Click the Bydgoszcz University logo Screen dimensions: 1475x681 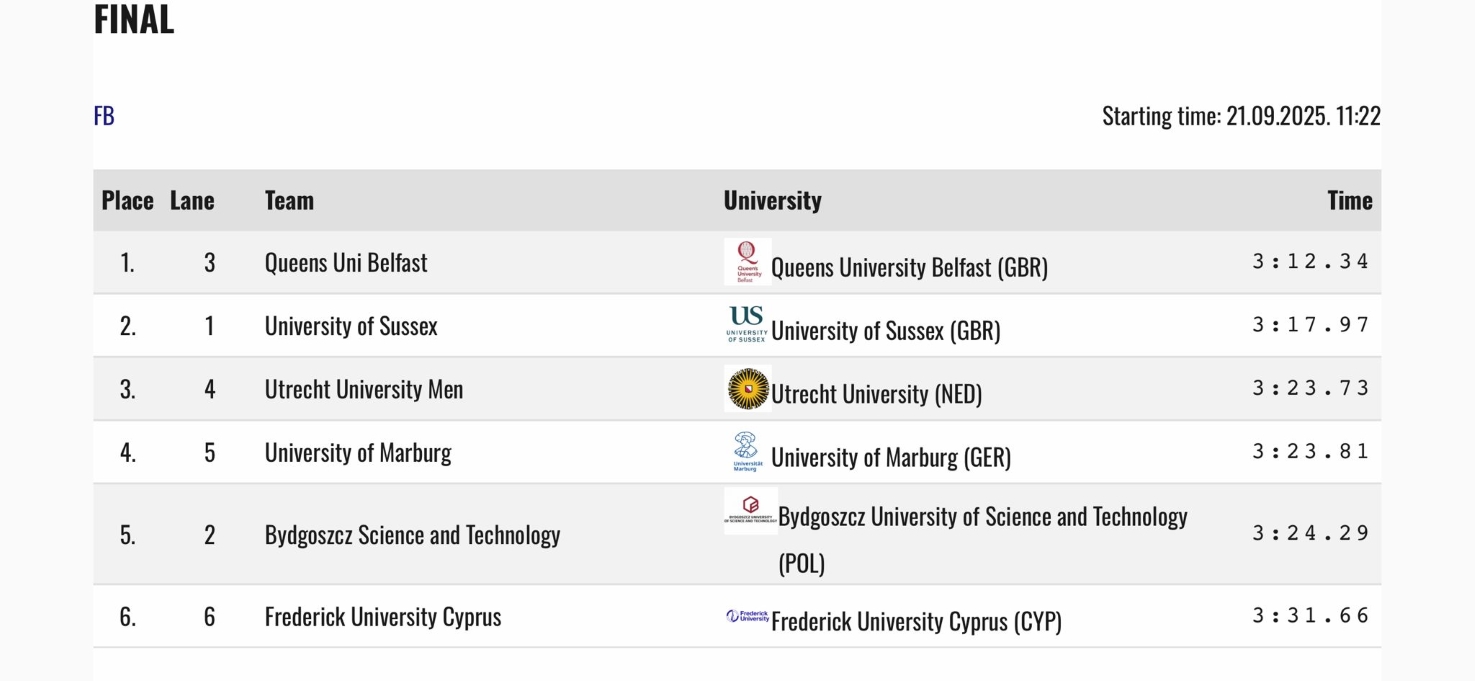click(750, 510)
